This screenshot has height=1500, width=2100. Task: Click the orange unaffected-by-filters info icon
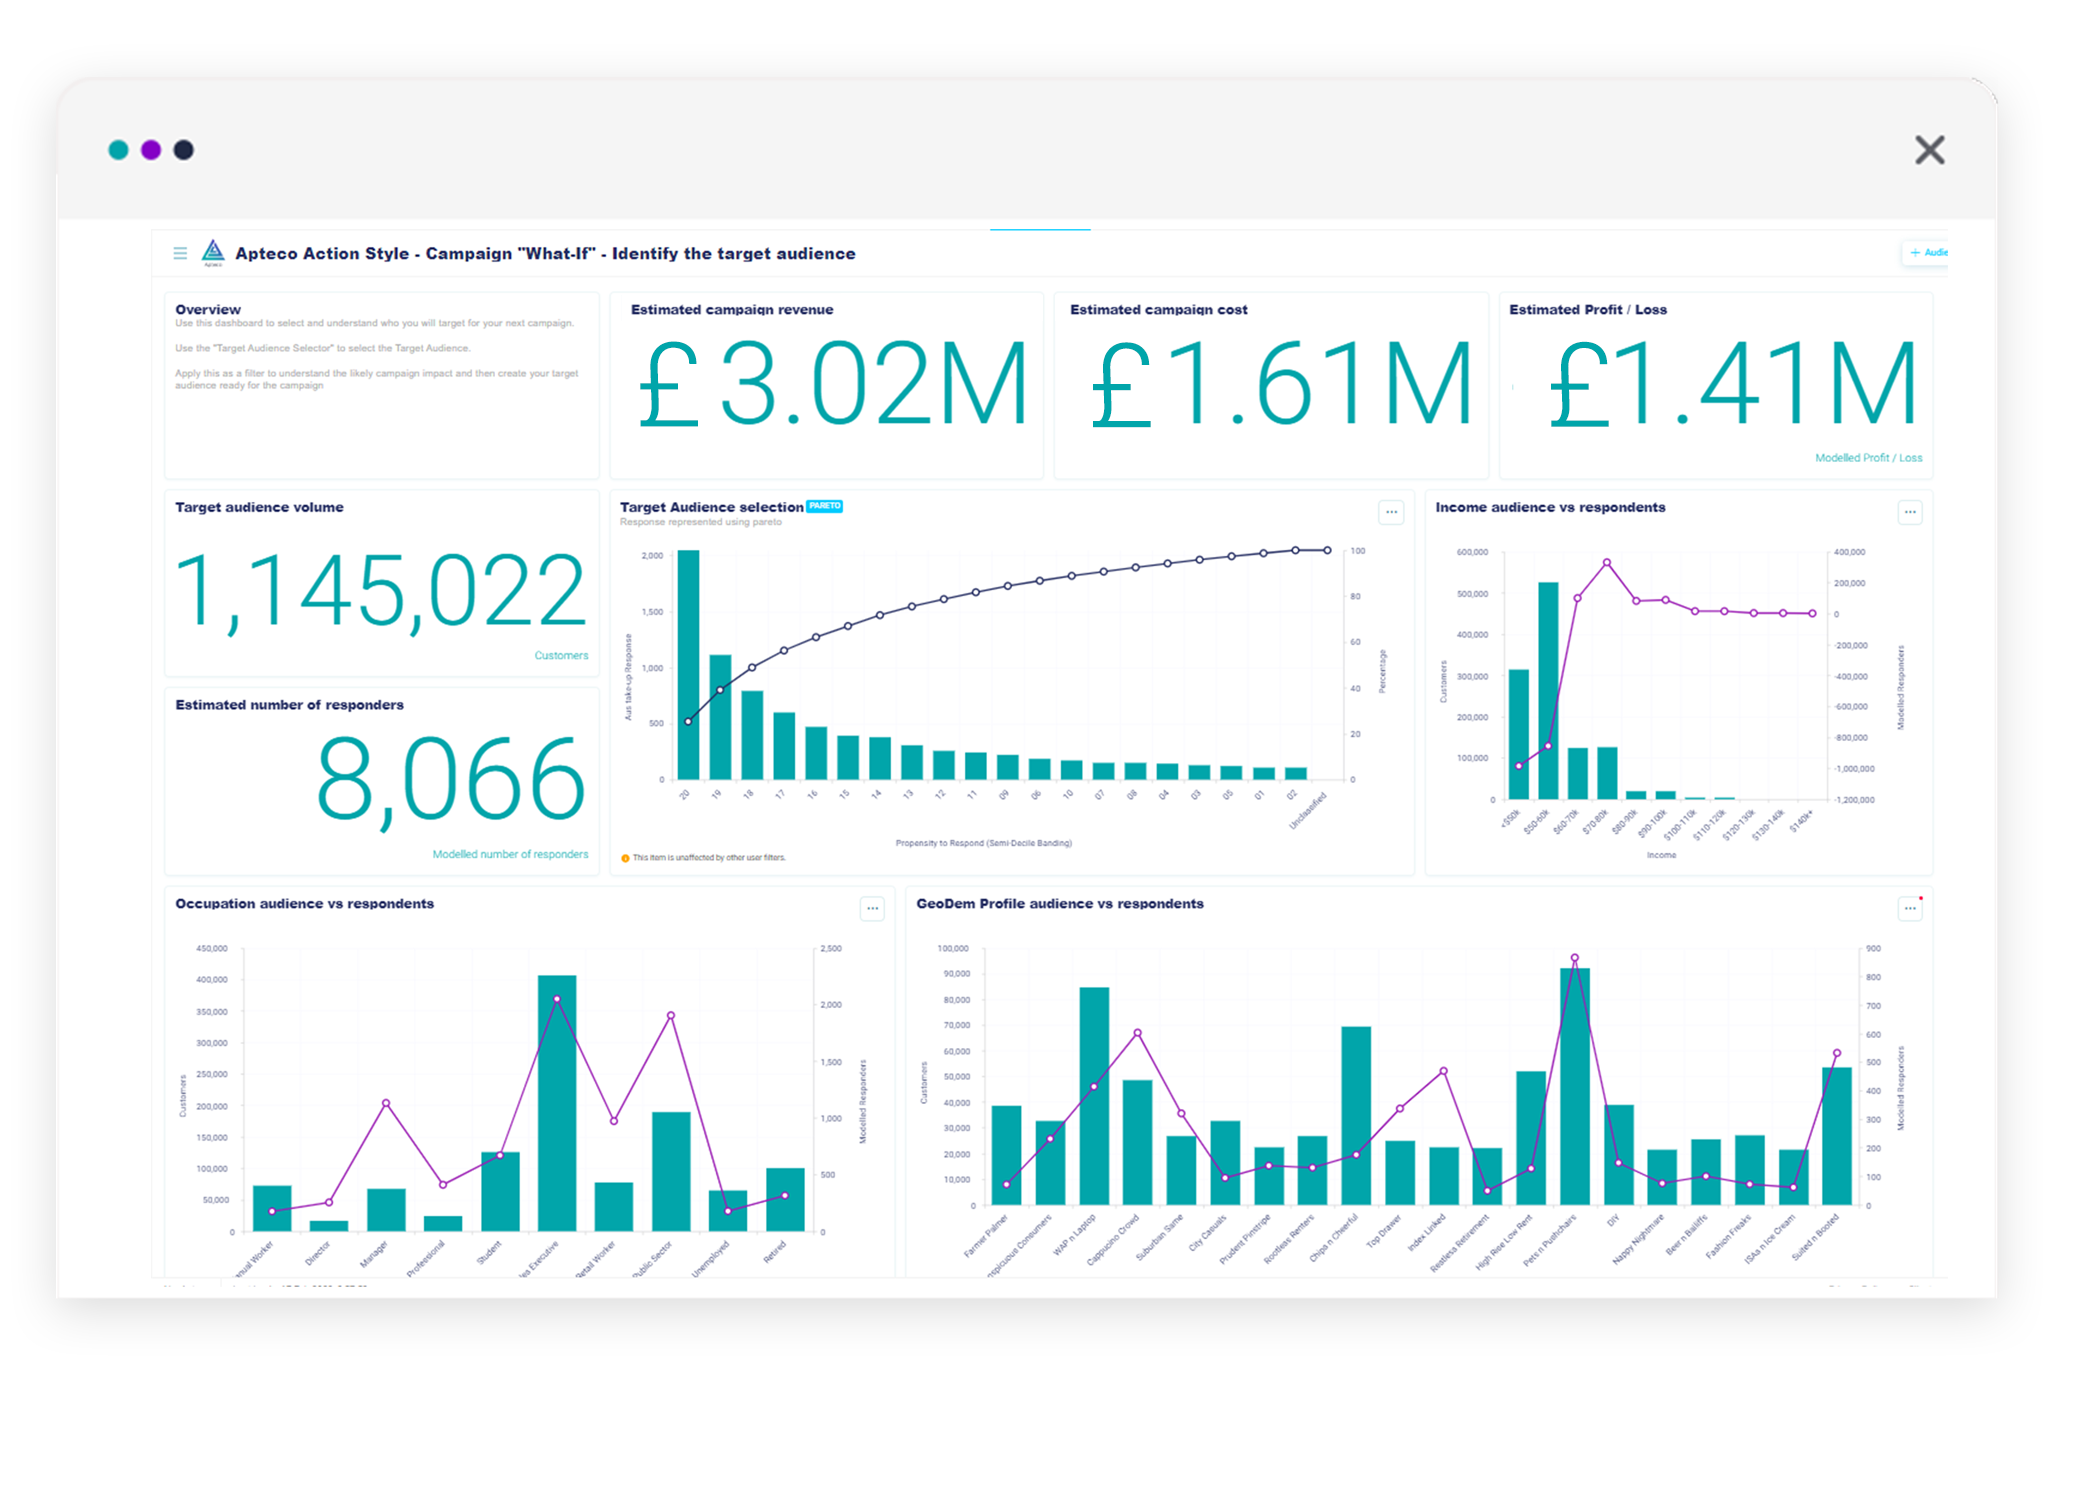point(625,858)
